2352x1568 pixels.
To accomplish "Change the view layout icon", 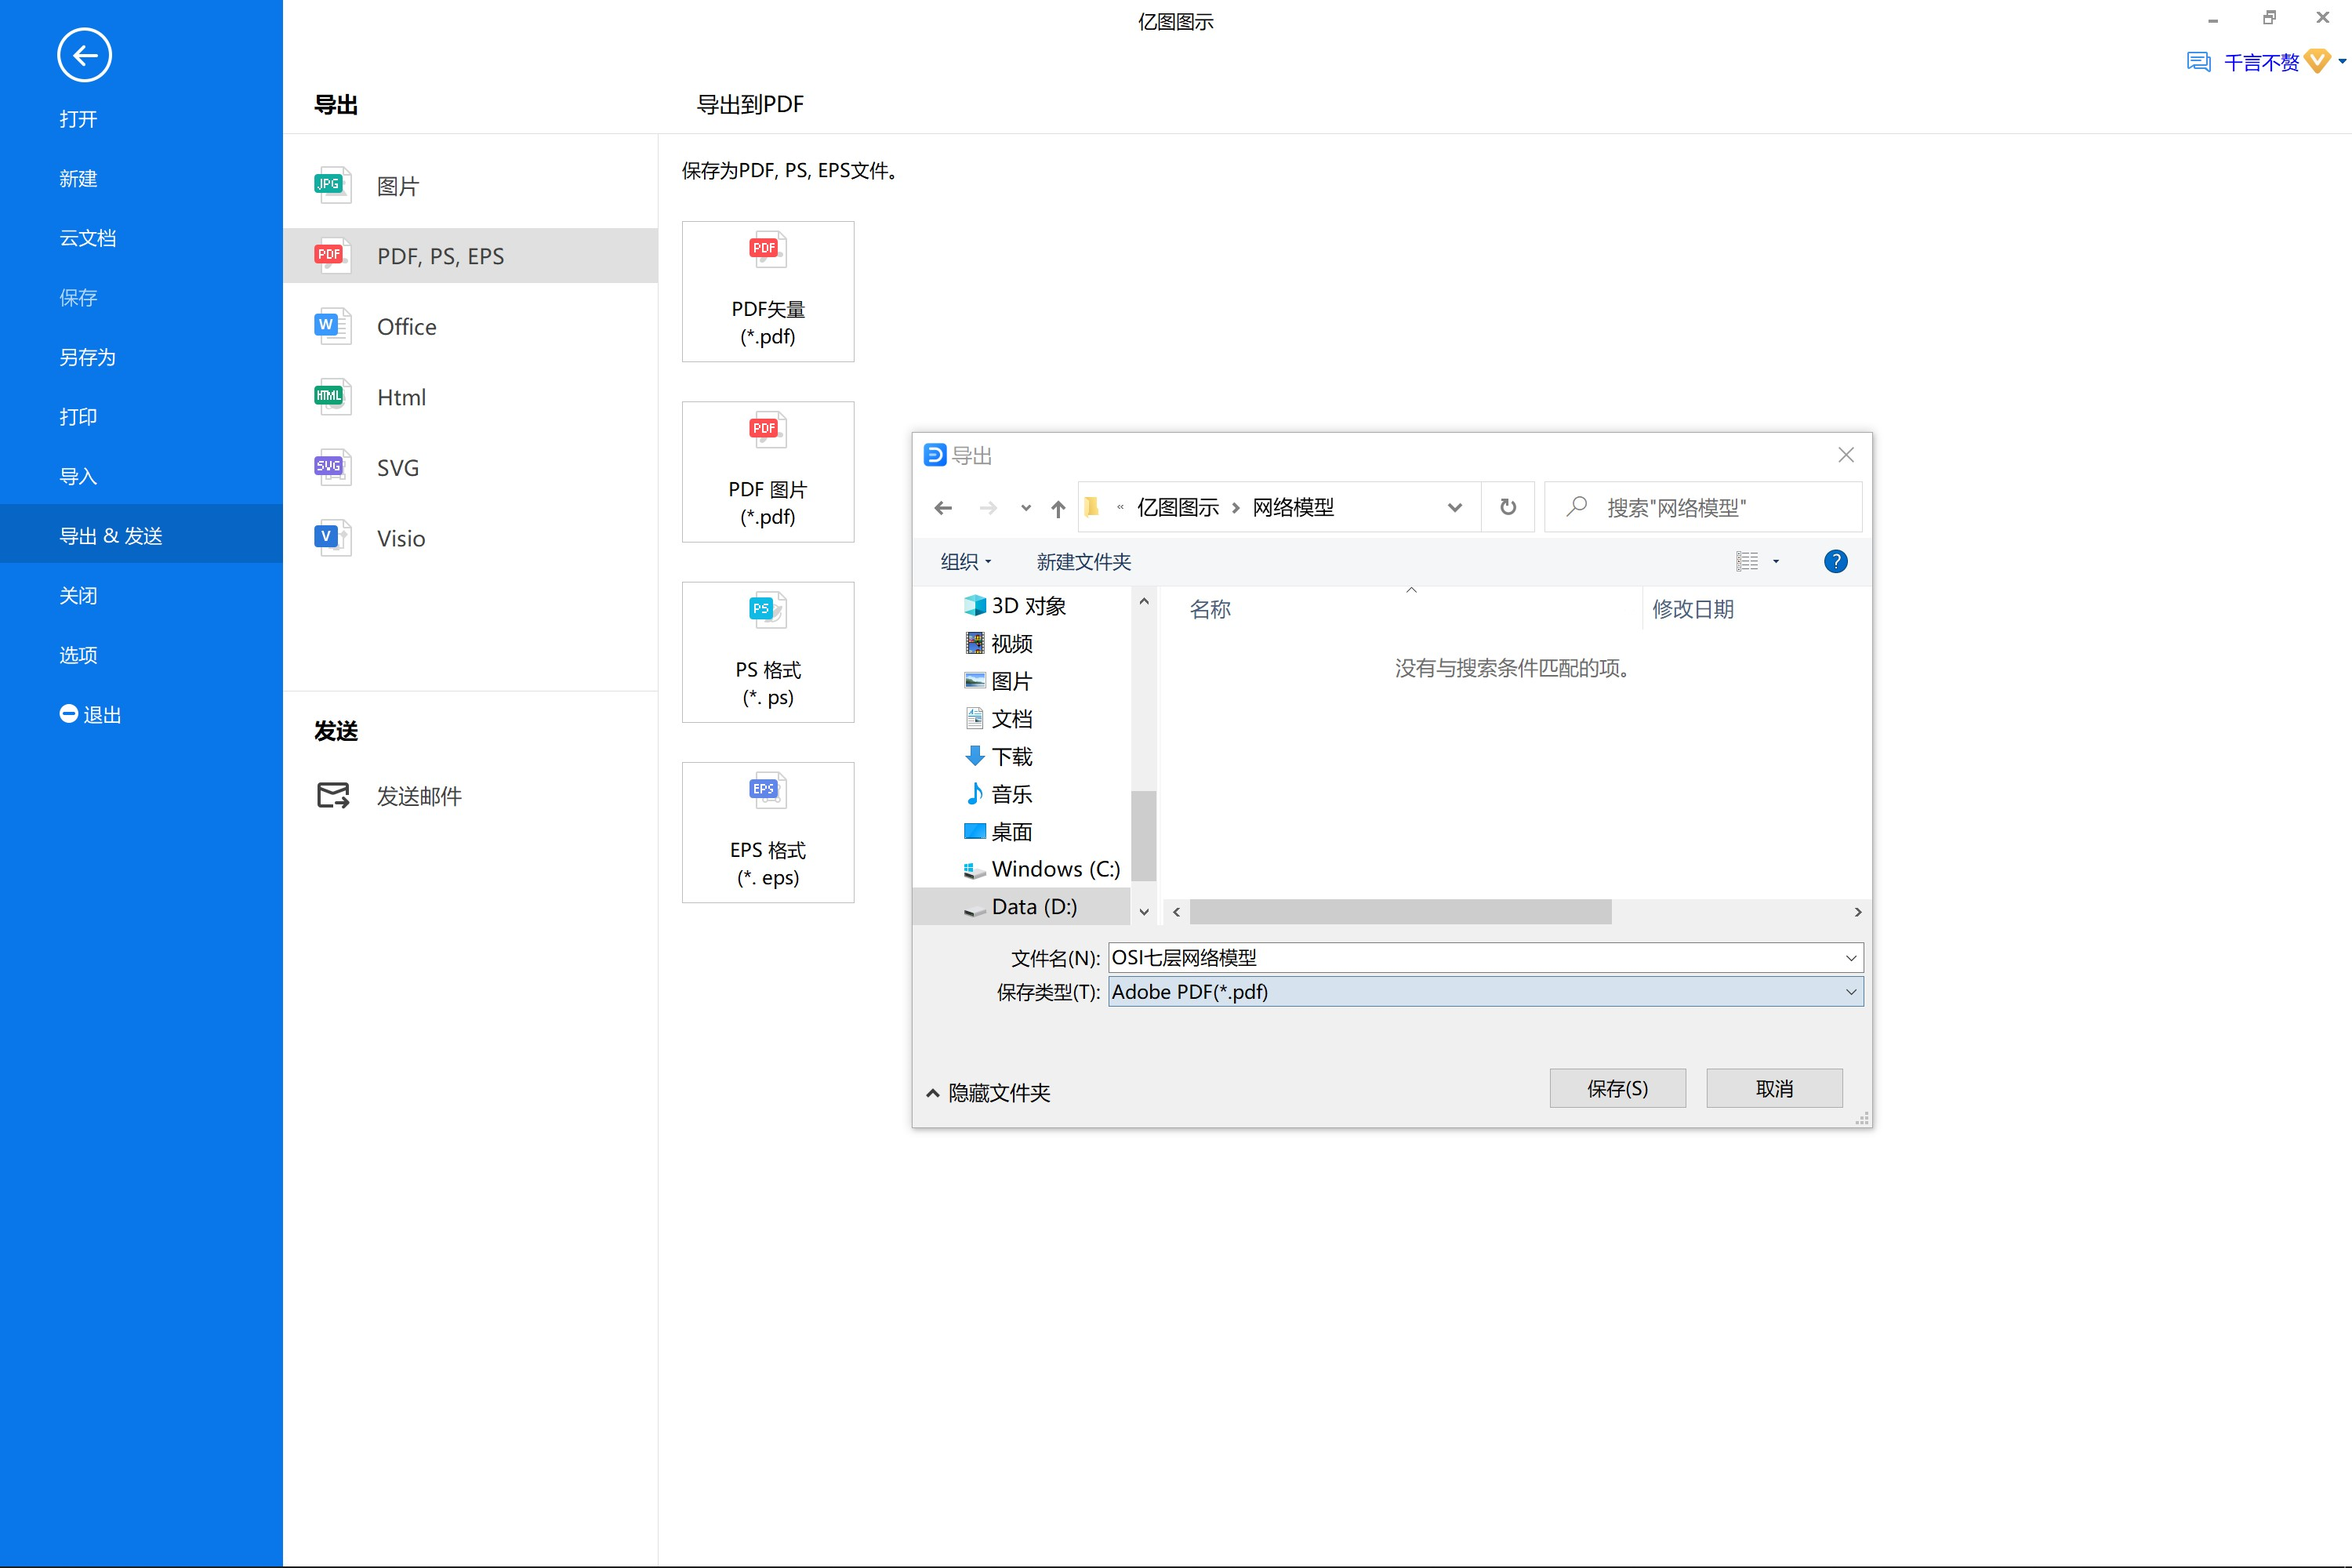I will pos(1747,561).
